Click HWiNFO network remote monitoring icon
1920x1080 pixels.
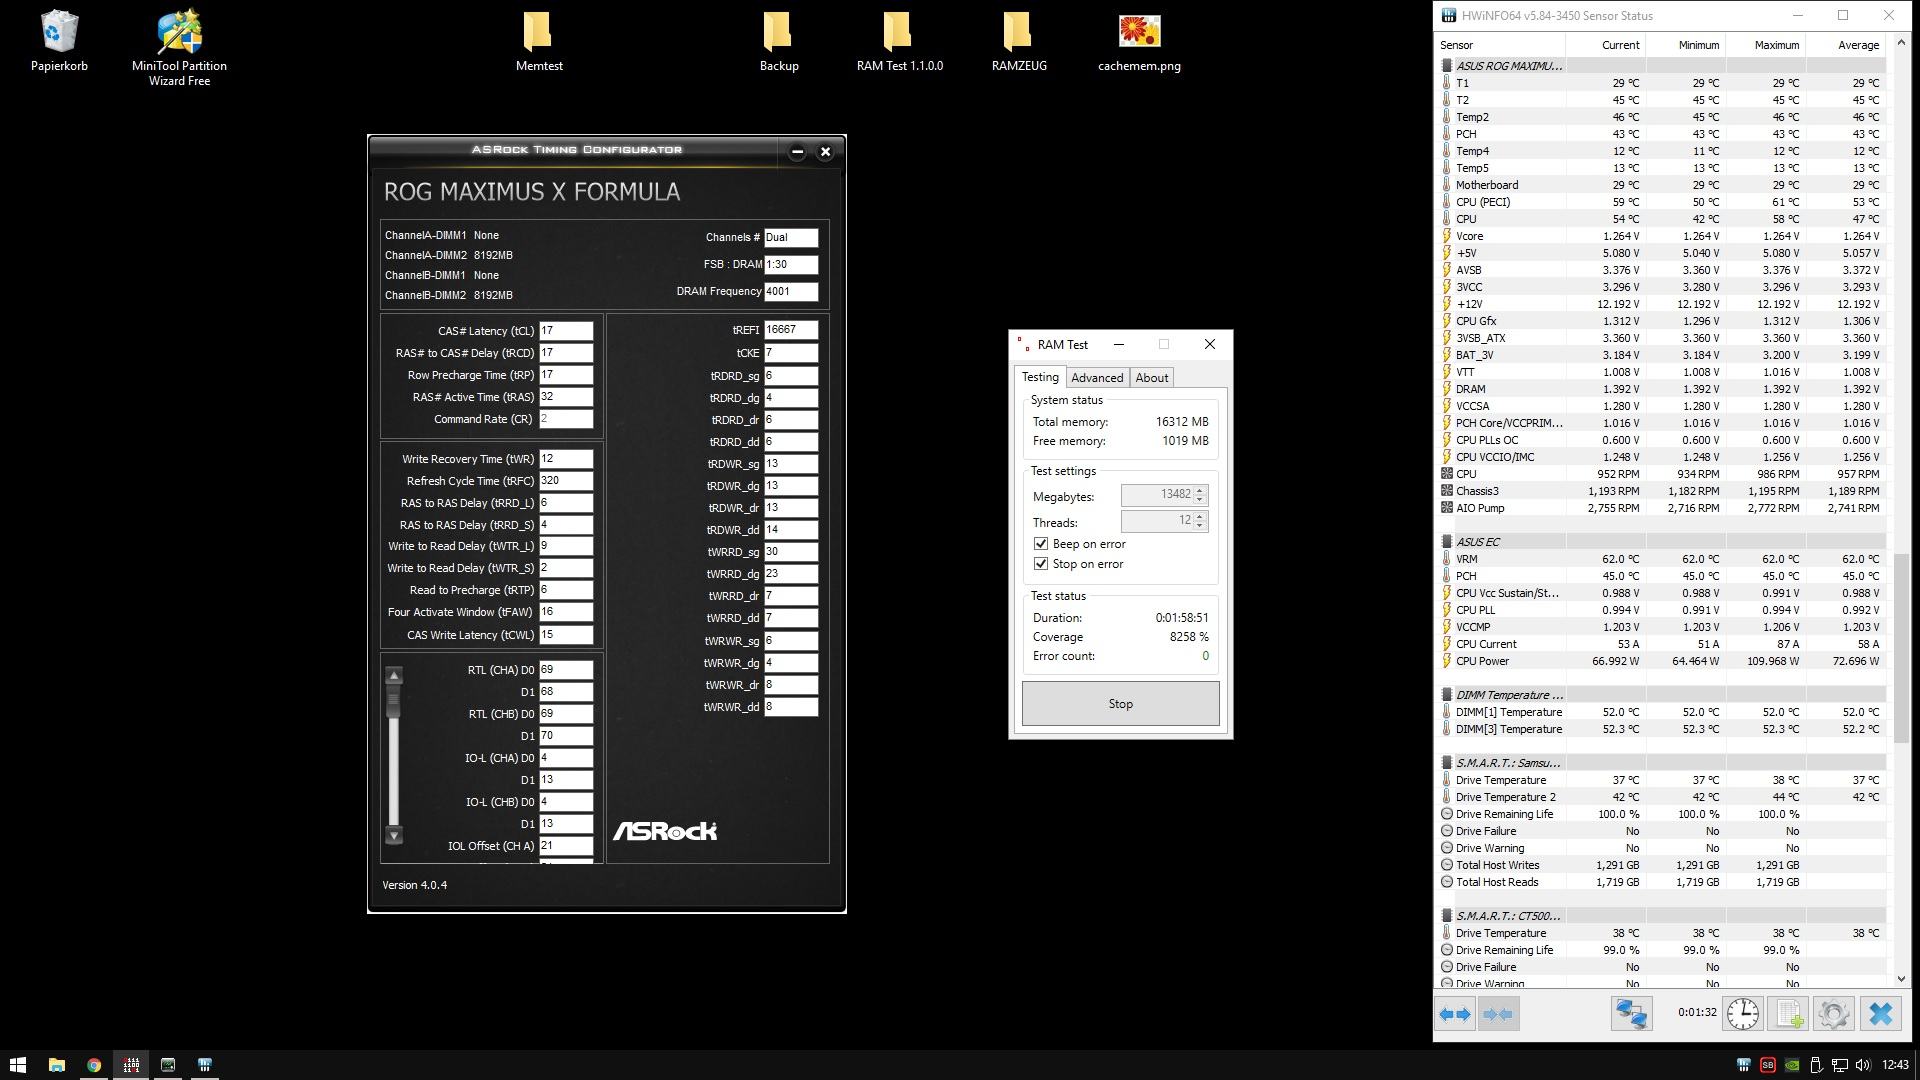[1631, 1014]
